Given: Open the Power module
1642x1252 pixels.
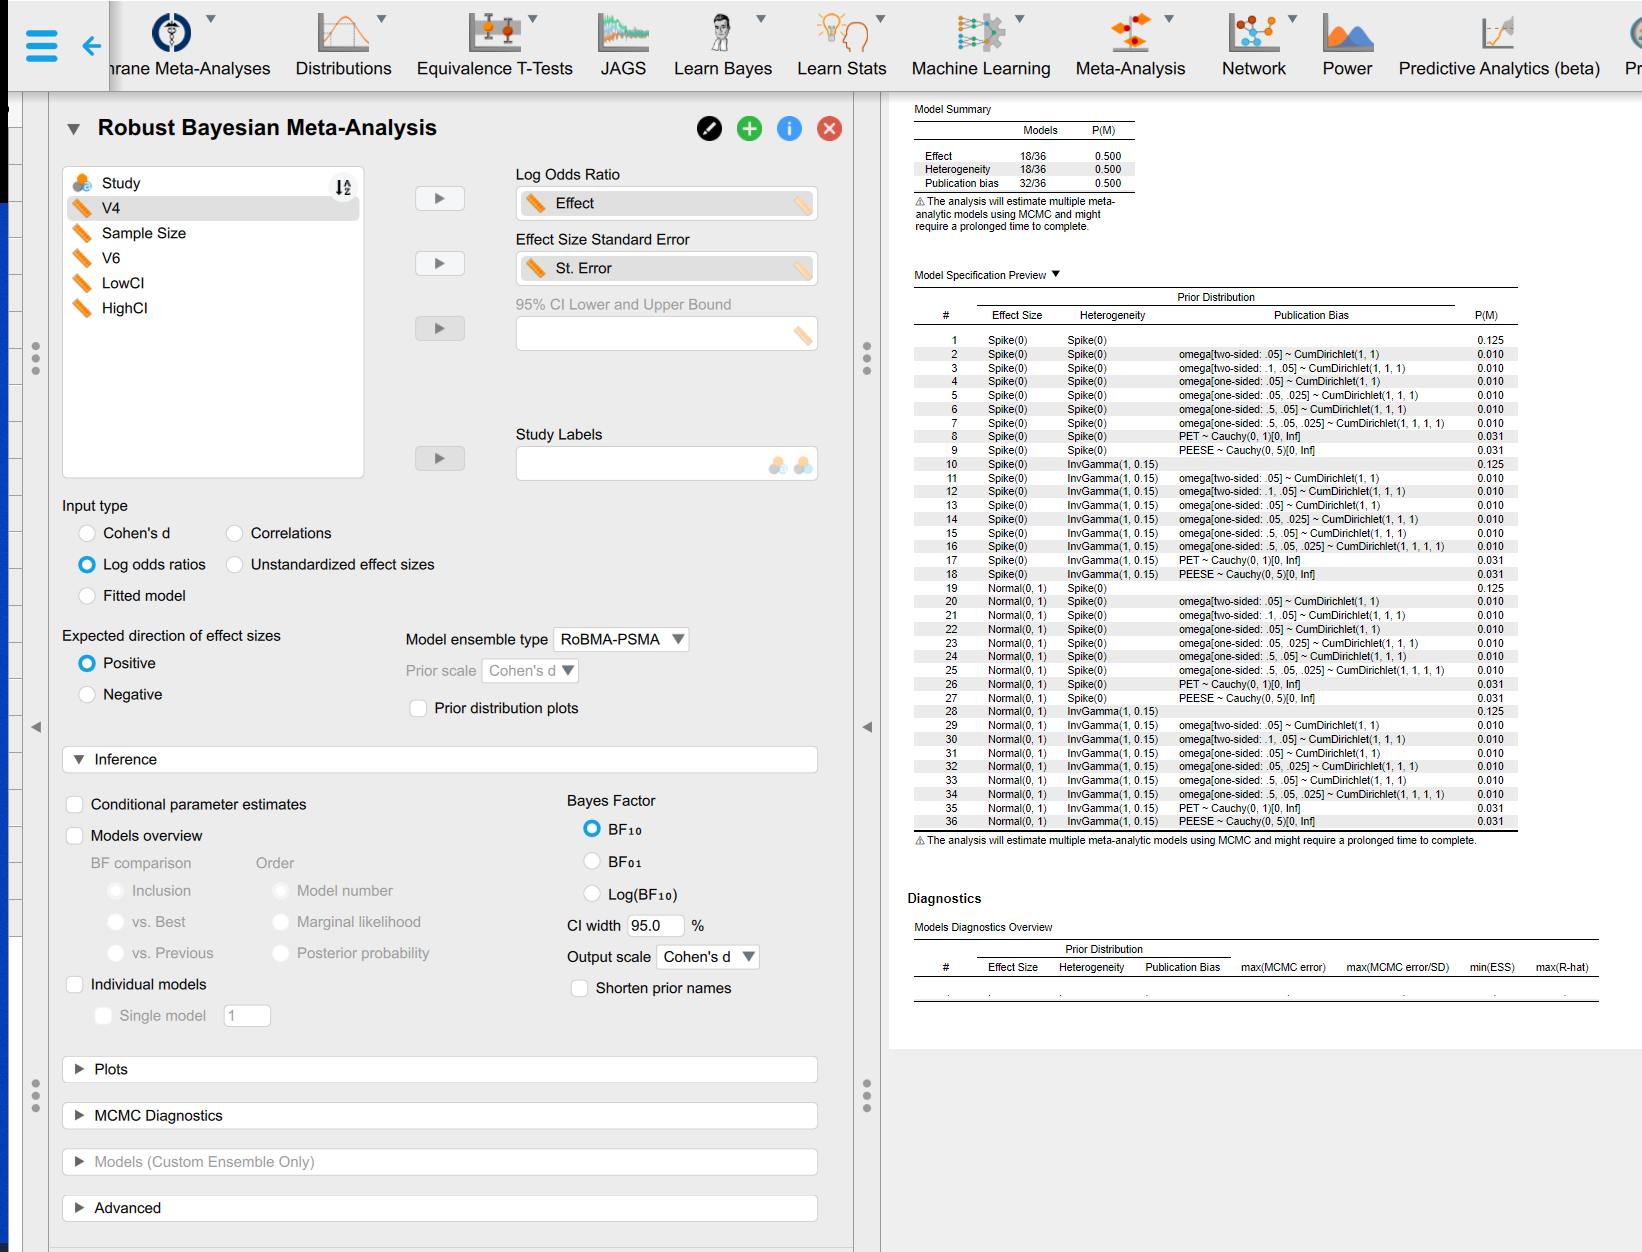Looking at the screenshot, I should pos(1347,45).
